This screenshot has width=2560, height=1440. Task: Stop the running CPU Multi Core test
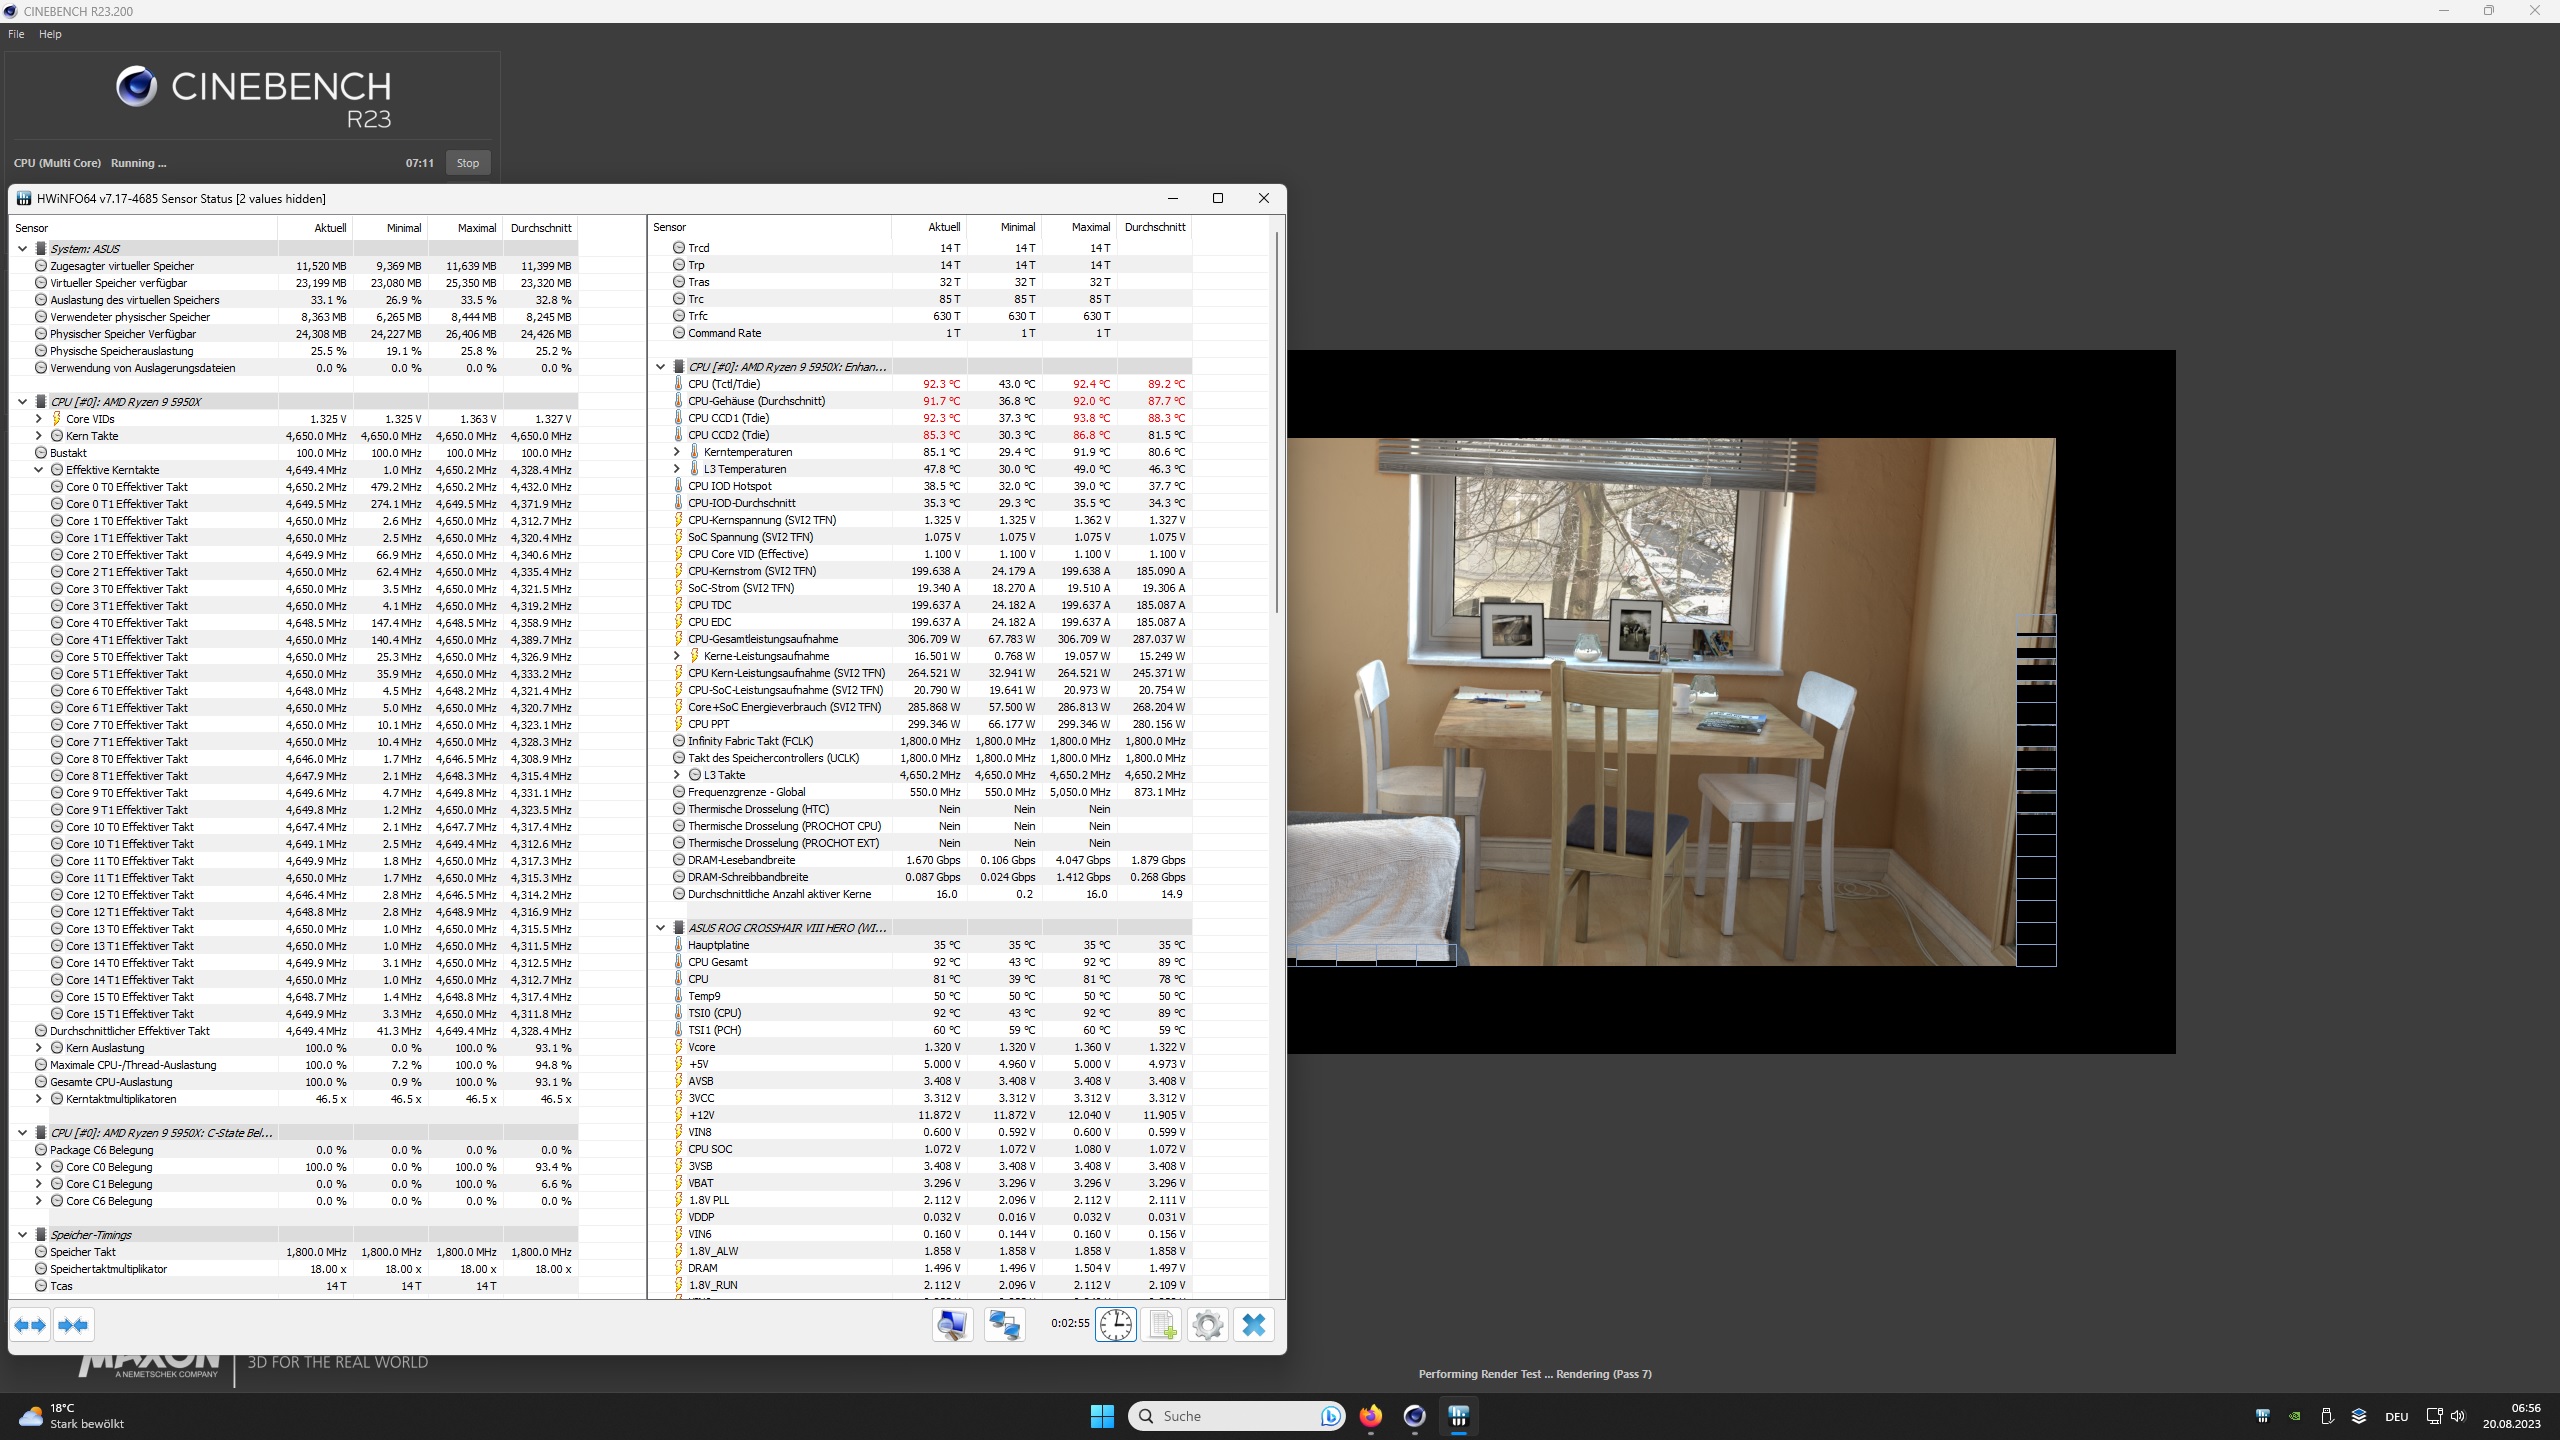click(467, 163)
